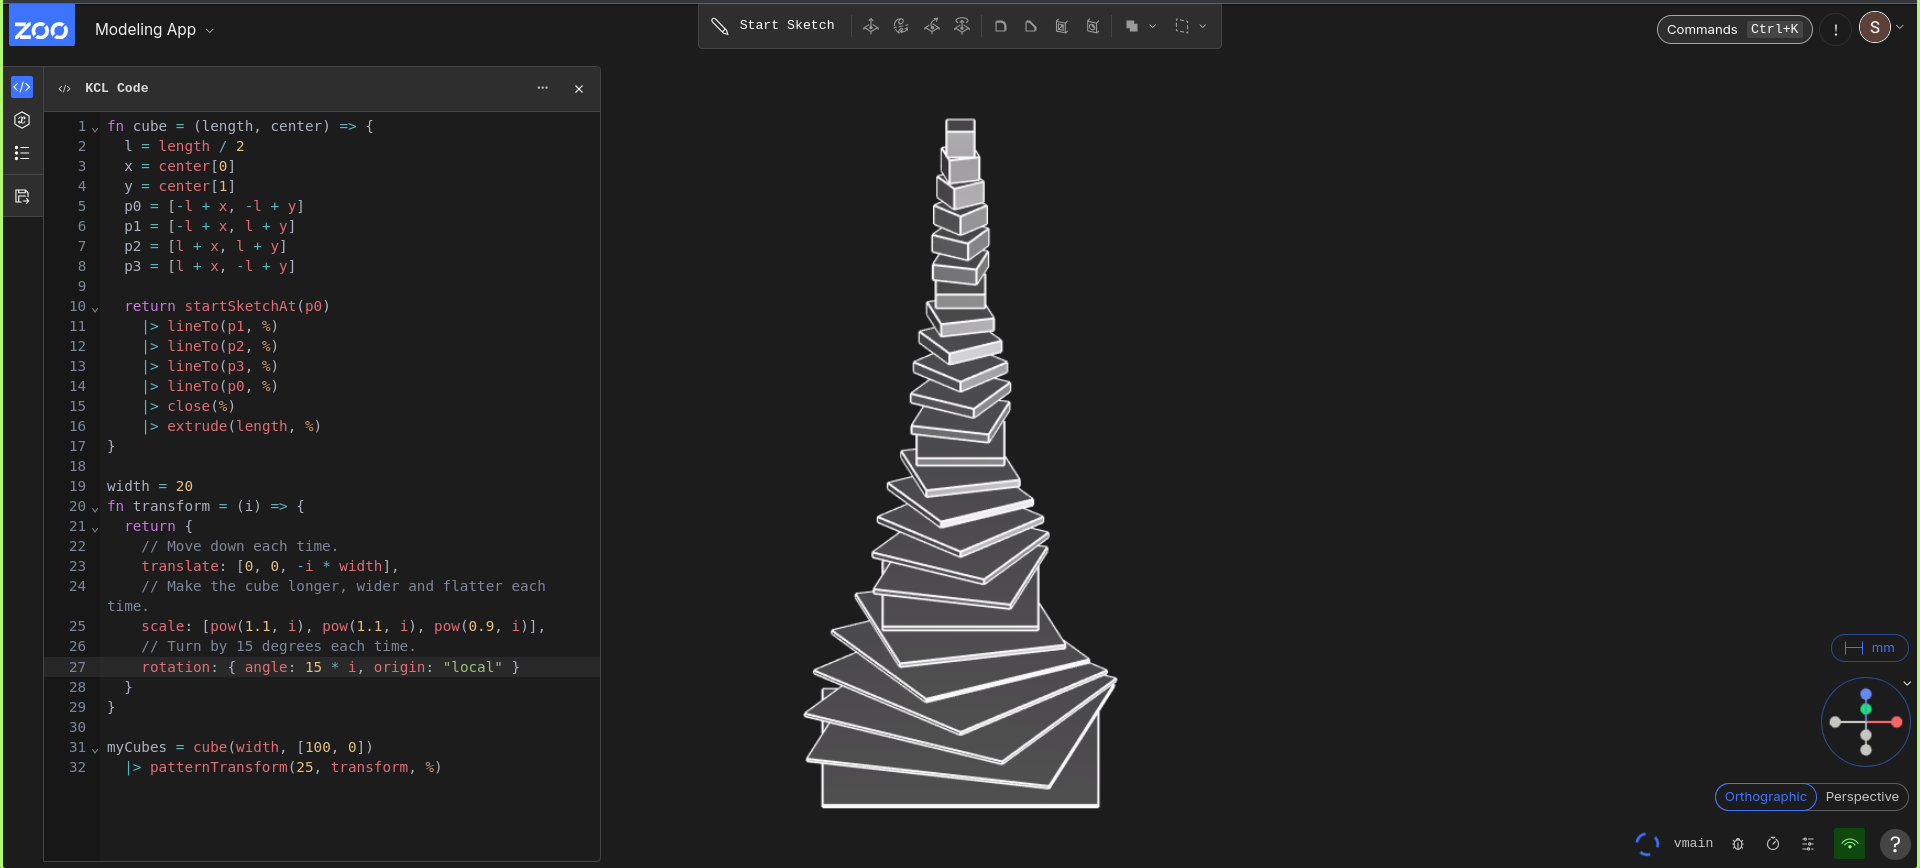Click the Start Sketch button

tap(773, 26)
